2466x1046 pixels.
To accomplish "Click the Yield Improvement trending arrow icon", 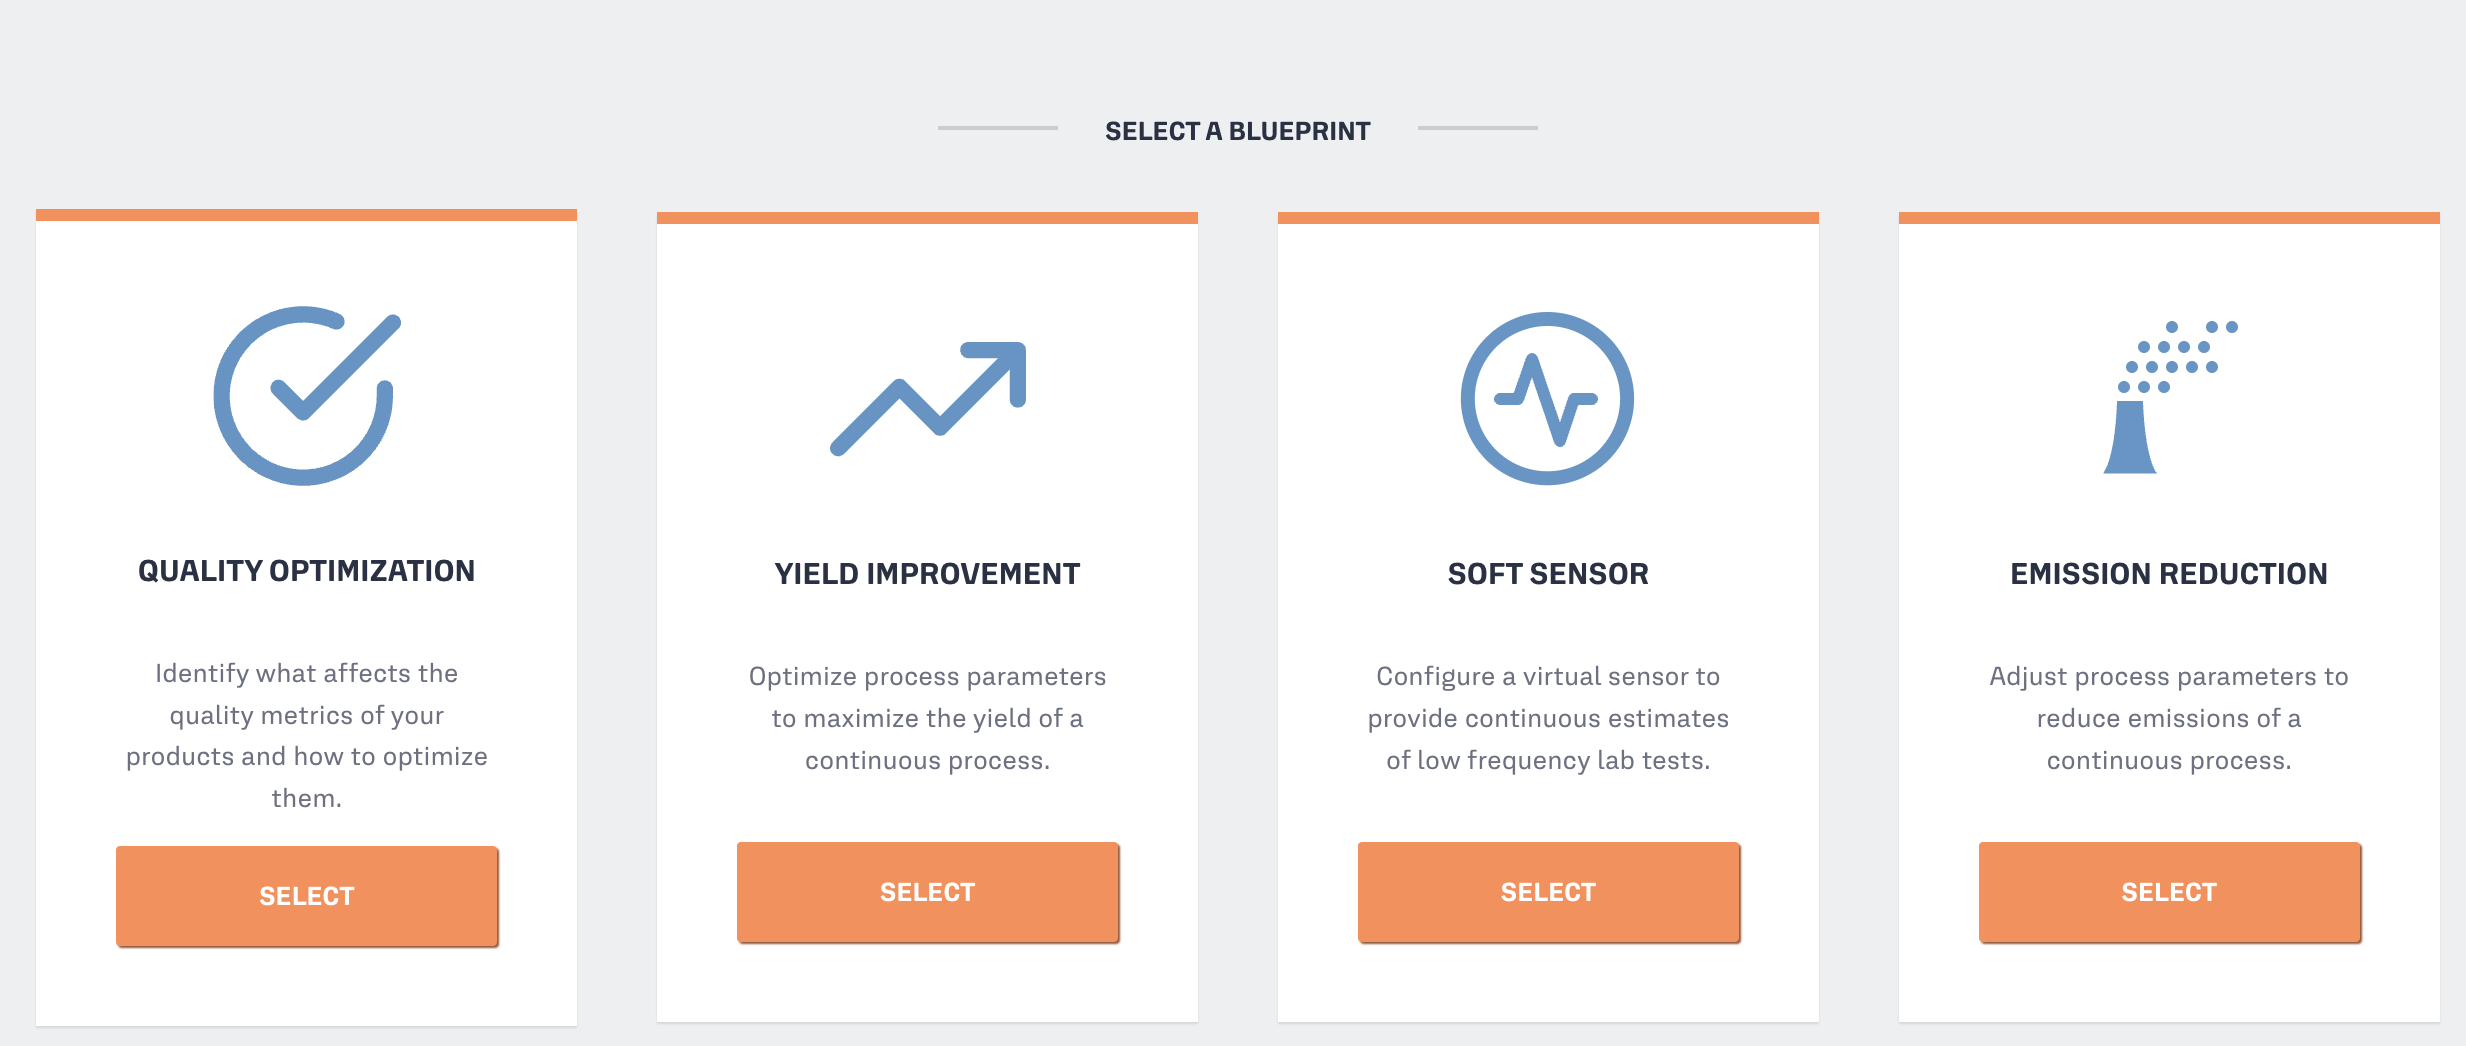I will pos(928,398).
